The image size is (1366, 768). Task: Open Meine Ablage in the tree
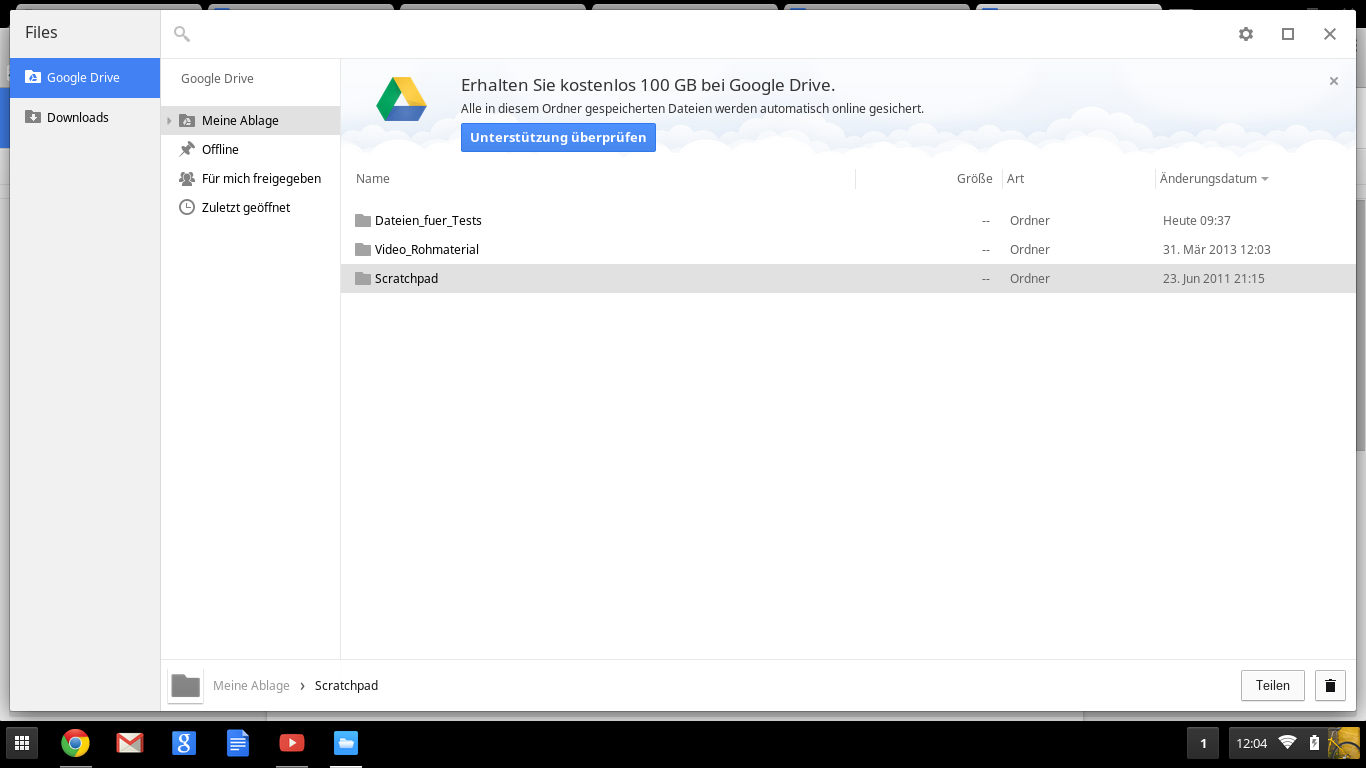point(250,120)
